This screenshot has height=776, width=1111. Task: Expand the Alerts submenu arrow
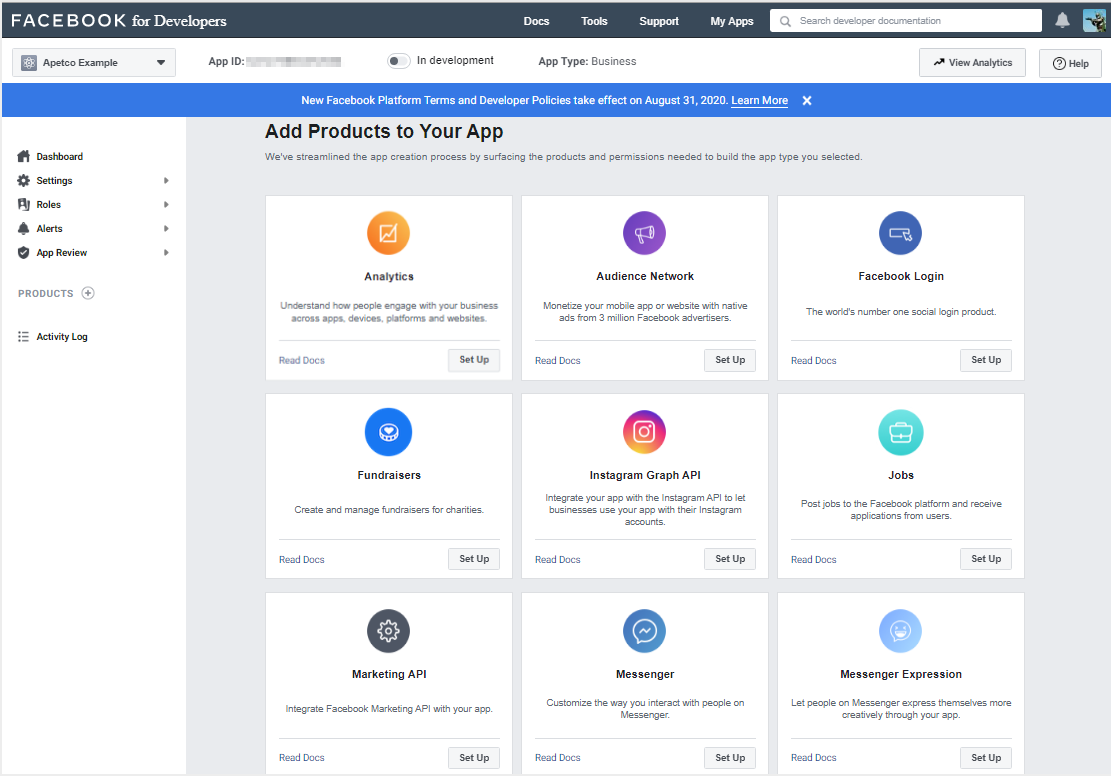166,229
